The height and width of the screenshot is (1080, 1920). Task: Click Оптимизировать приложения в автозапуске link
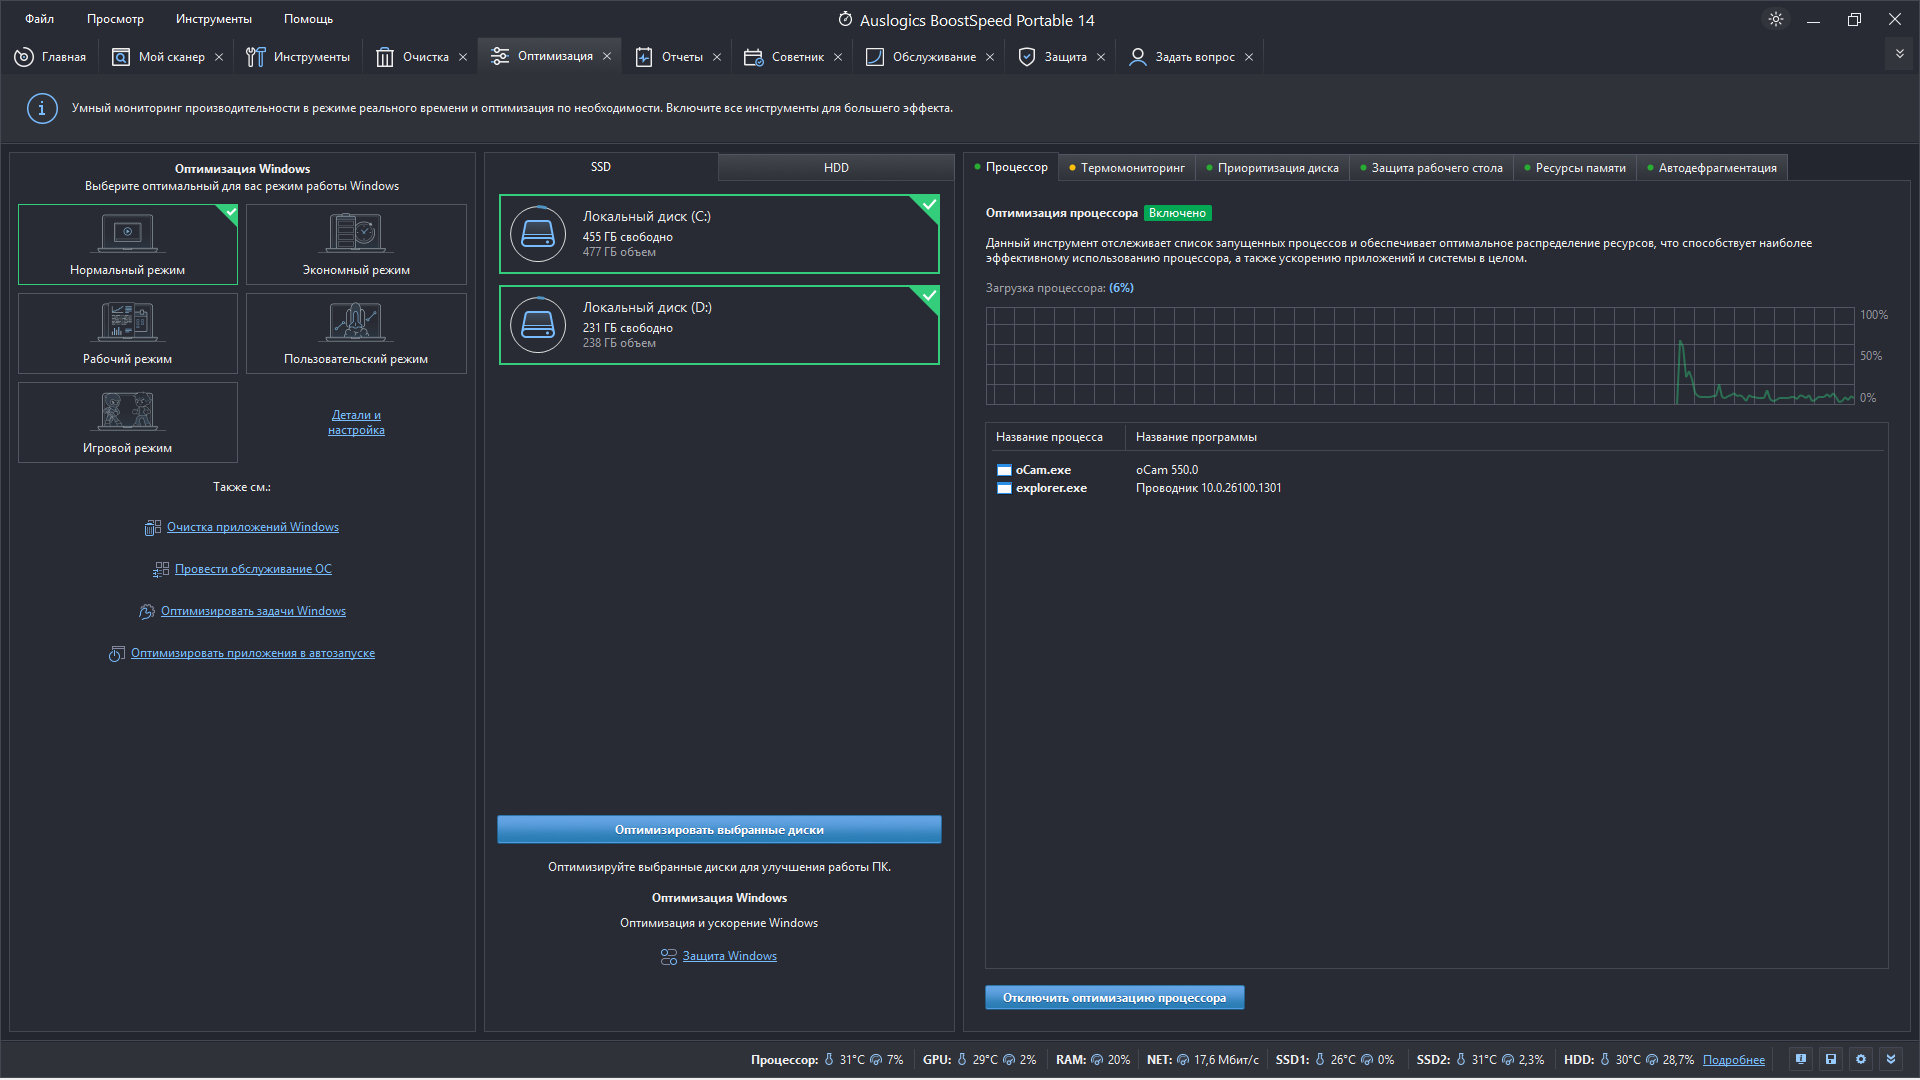tap(252, 653)
